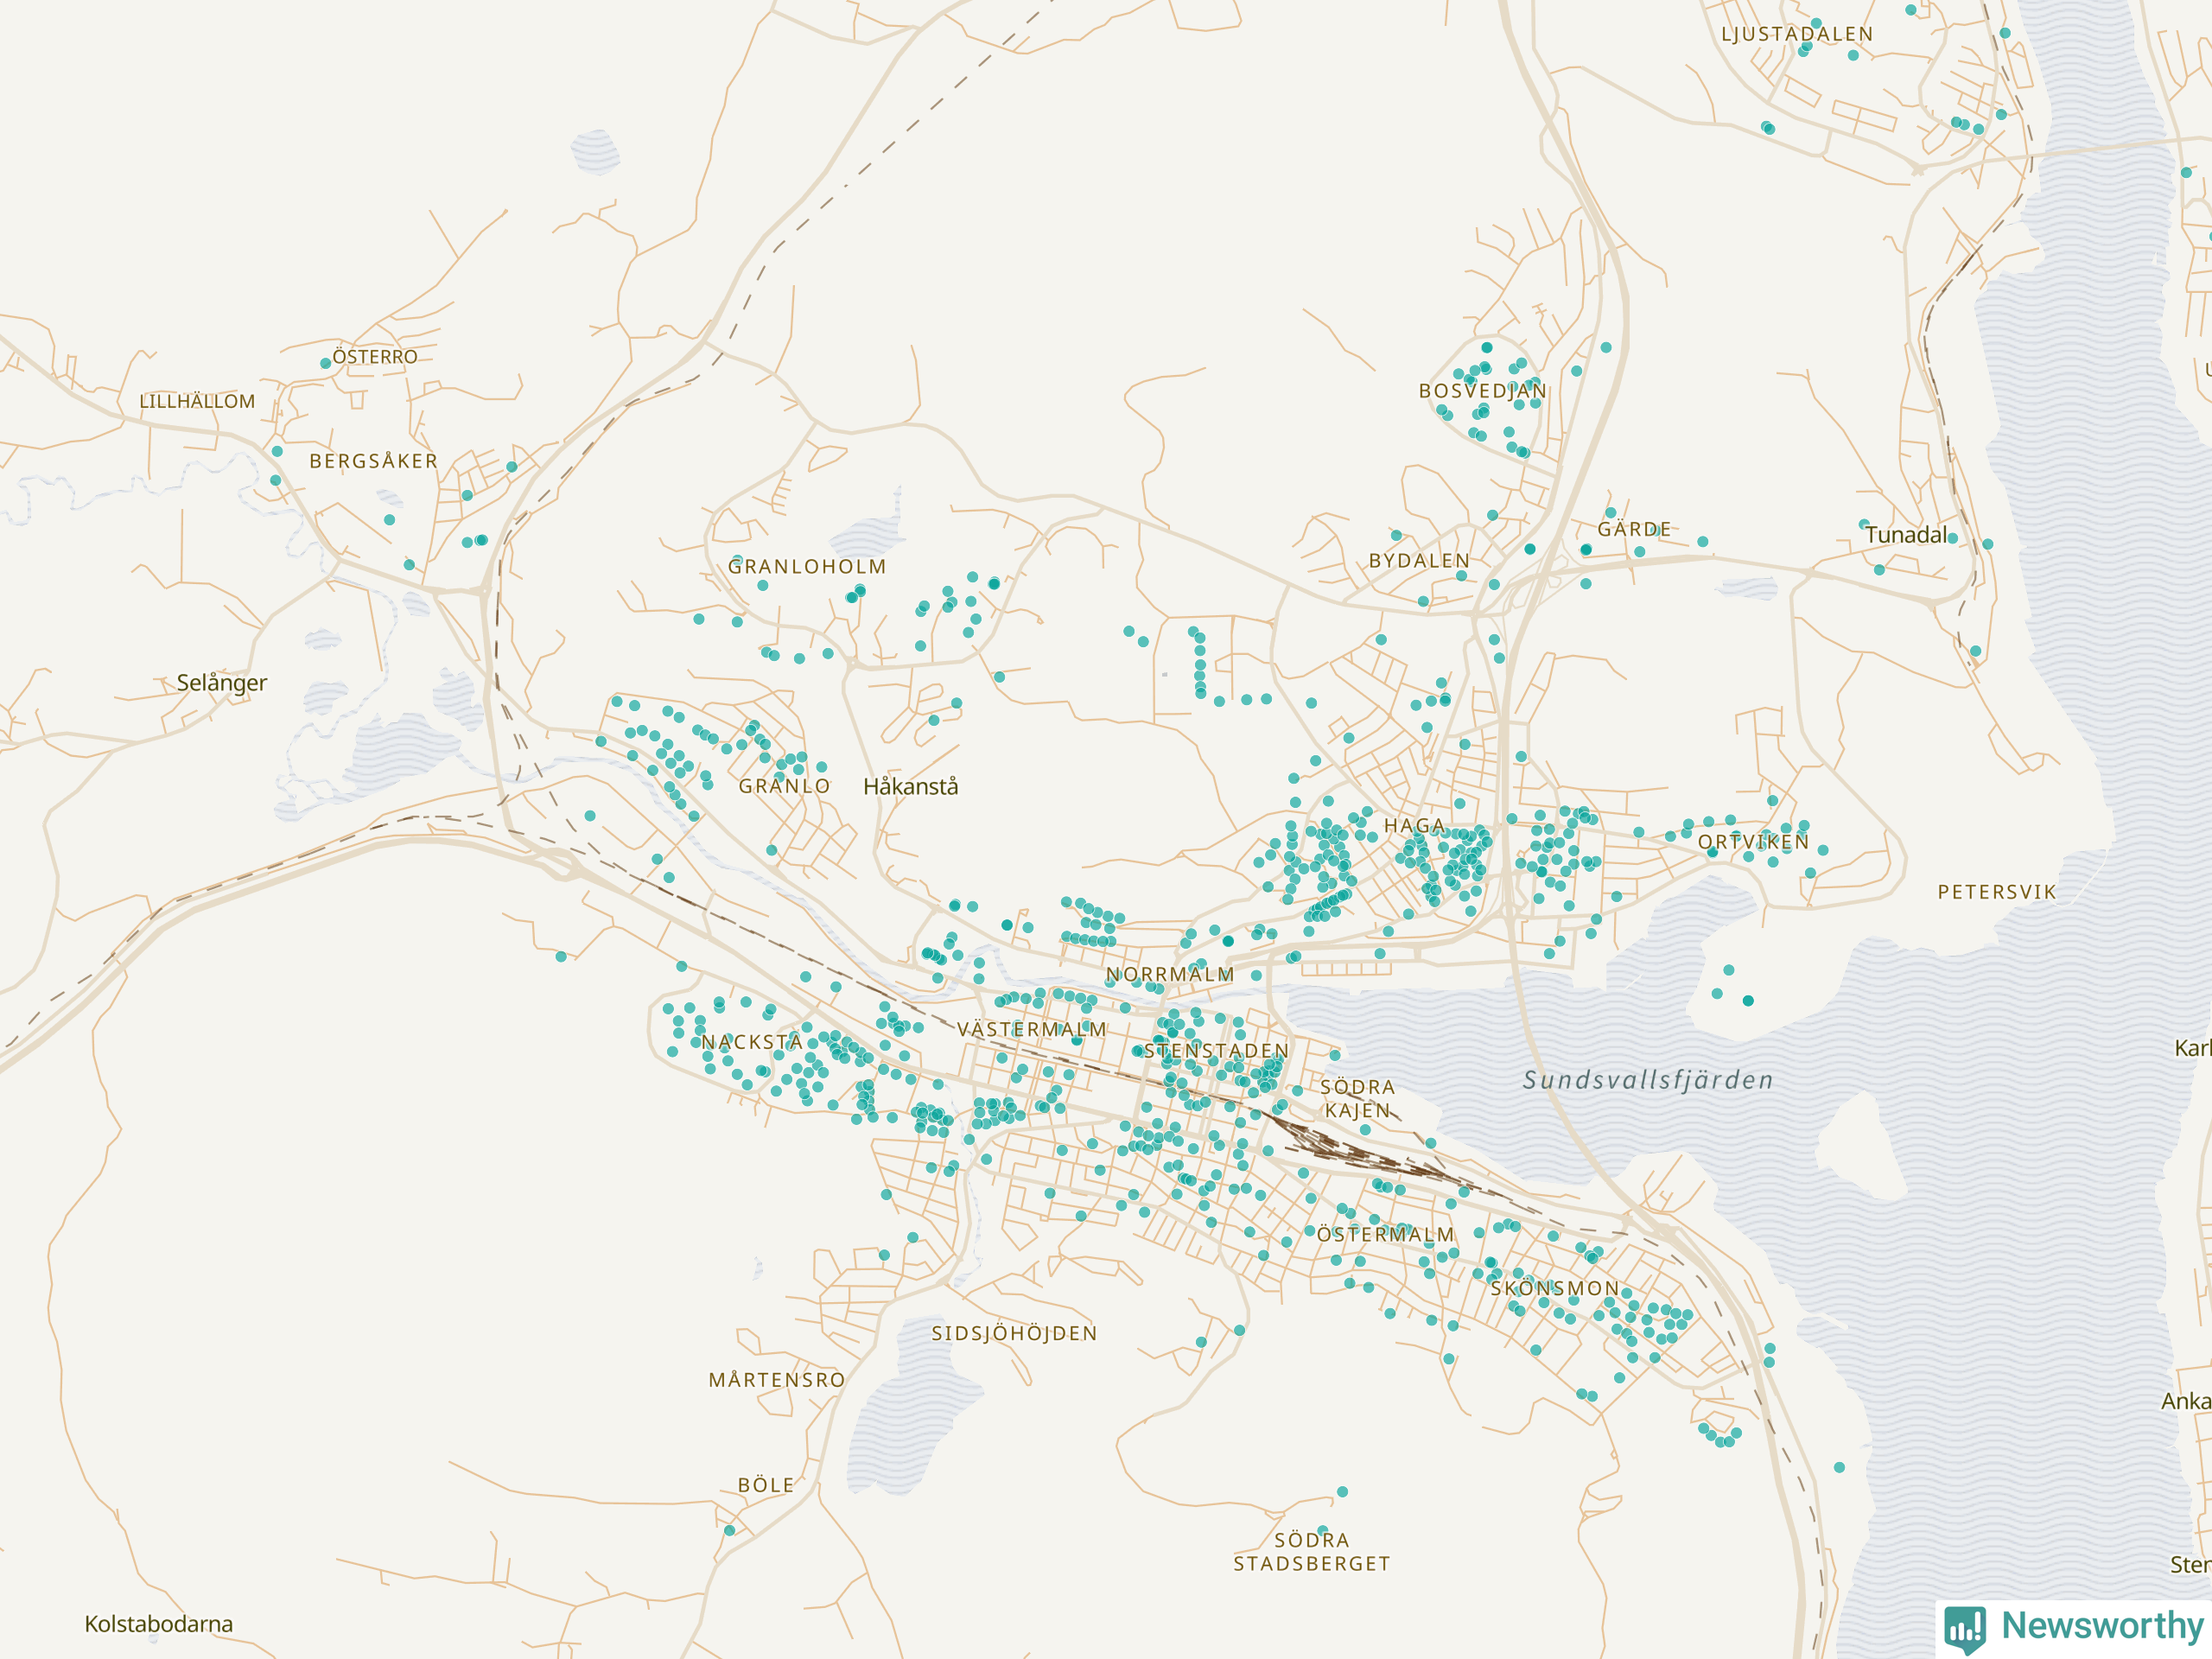Image resolution: width=2212 pixels, height=1659 pixels.
Task: Click the Kolstabodarna place label
Action: [x=158, y=1624]
